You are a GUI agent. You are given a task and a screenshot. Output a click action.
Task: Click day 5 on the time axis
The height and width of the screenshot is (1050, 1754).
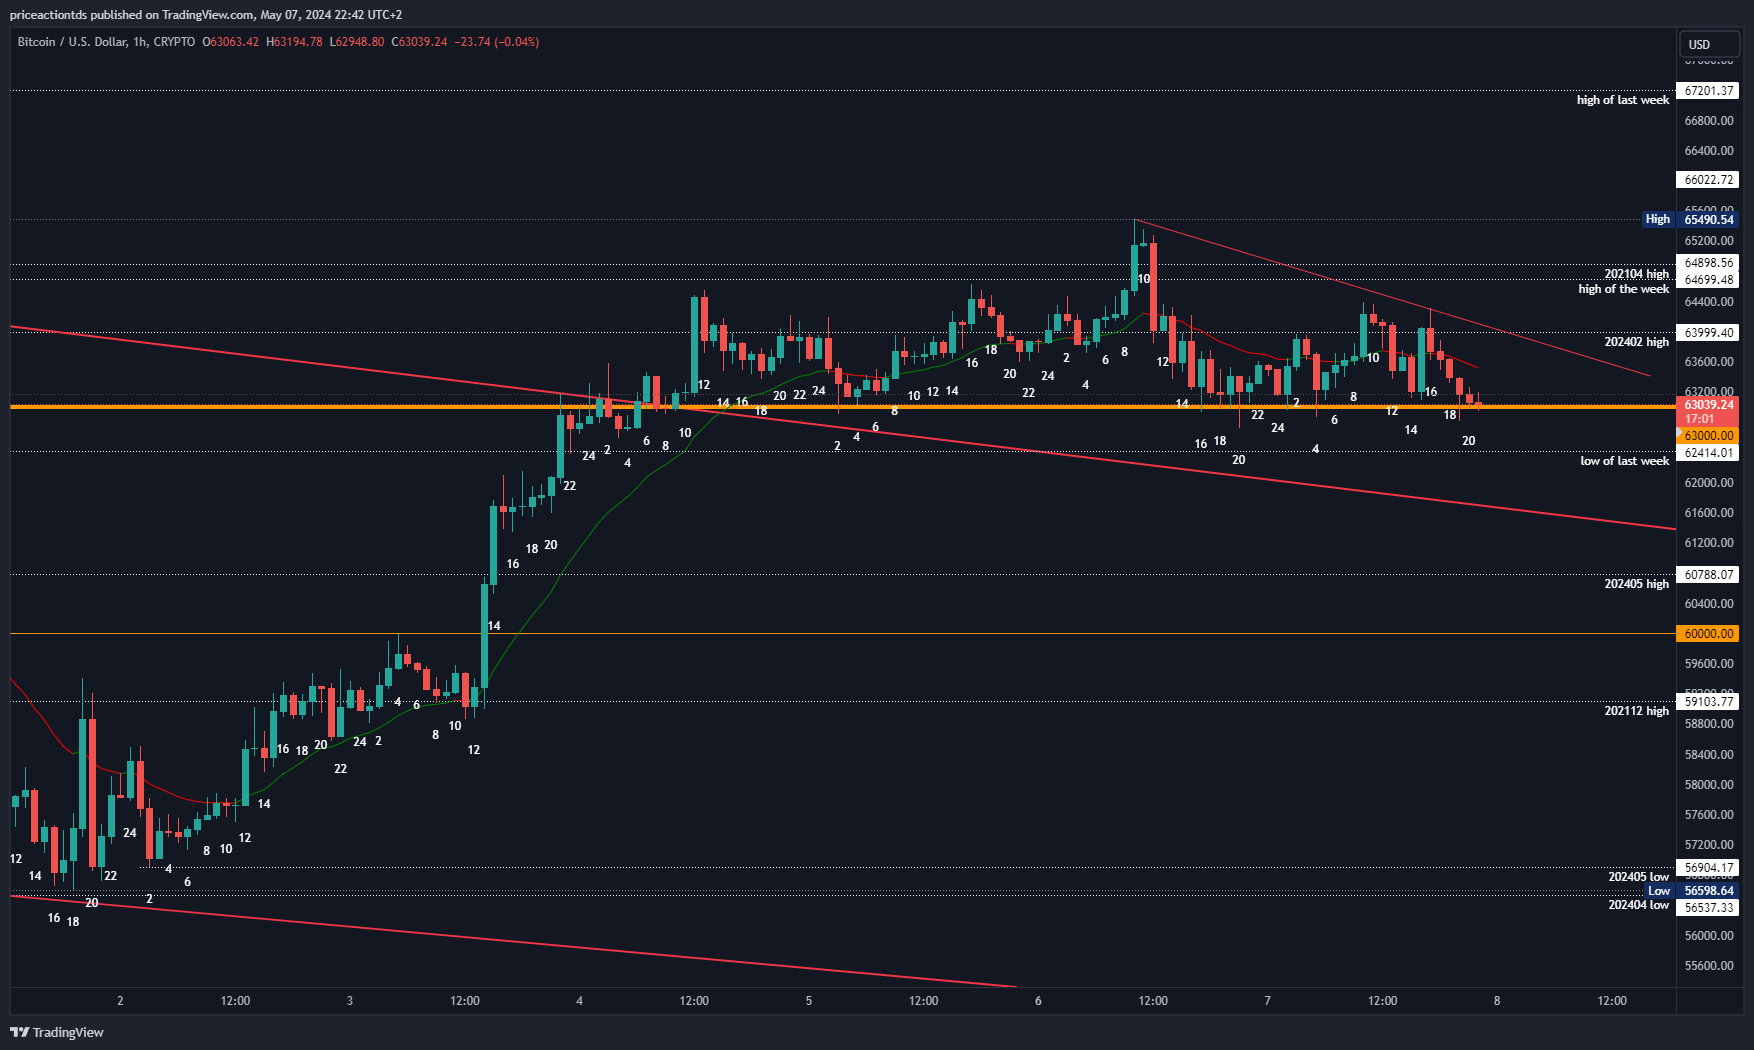click(x=808, y=1001)
